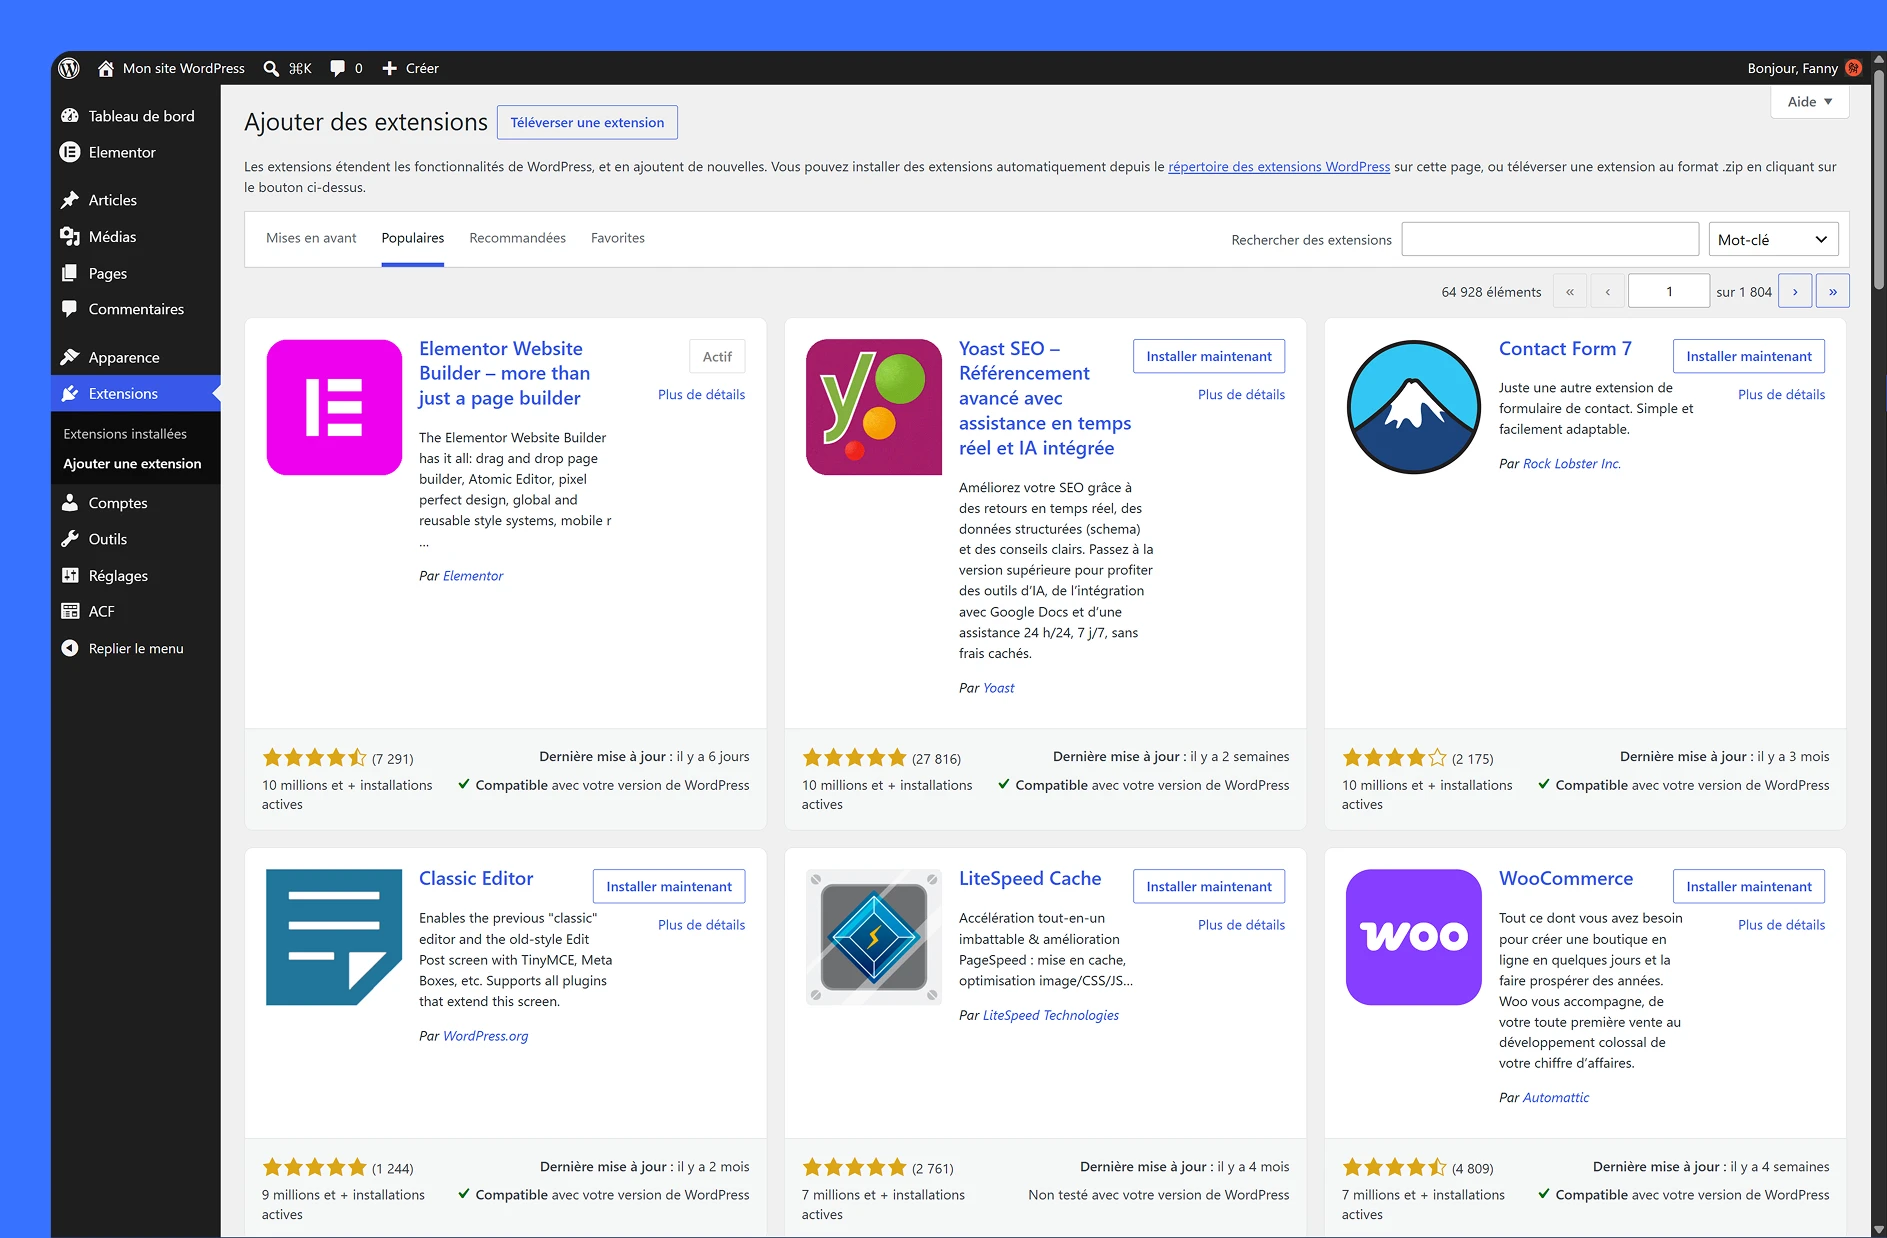This screenshot has width=1887, height=1238.
Task: Expand the Aide help panel
Action: (1809, 102)
